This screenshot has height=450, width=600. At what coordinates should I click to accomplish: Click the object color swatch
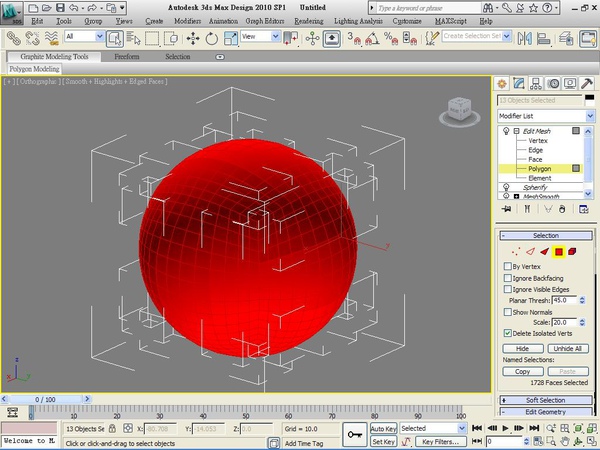pos(590,100)
